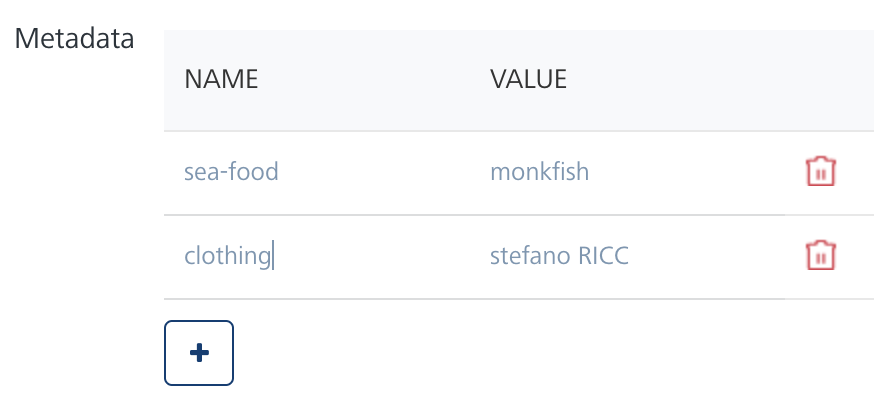881x410 pixels.
Task: Click the NAME column header
Action: 221,80
